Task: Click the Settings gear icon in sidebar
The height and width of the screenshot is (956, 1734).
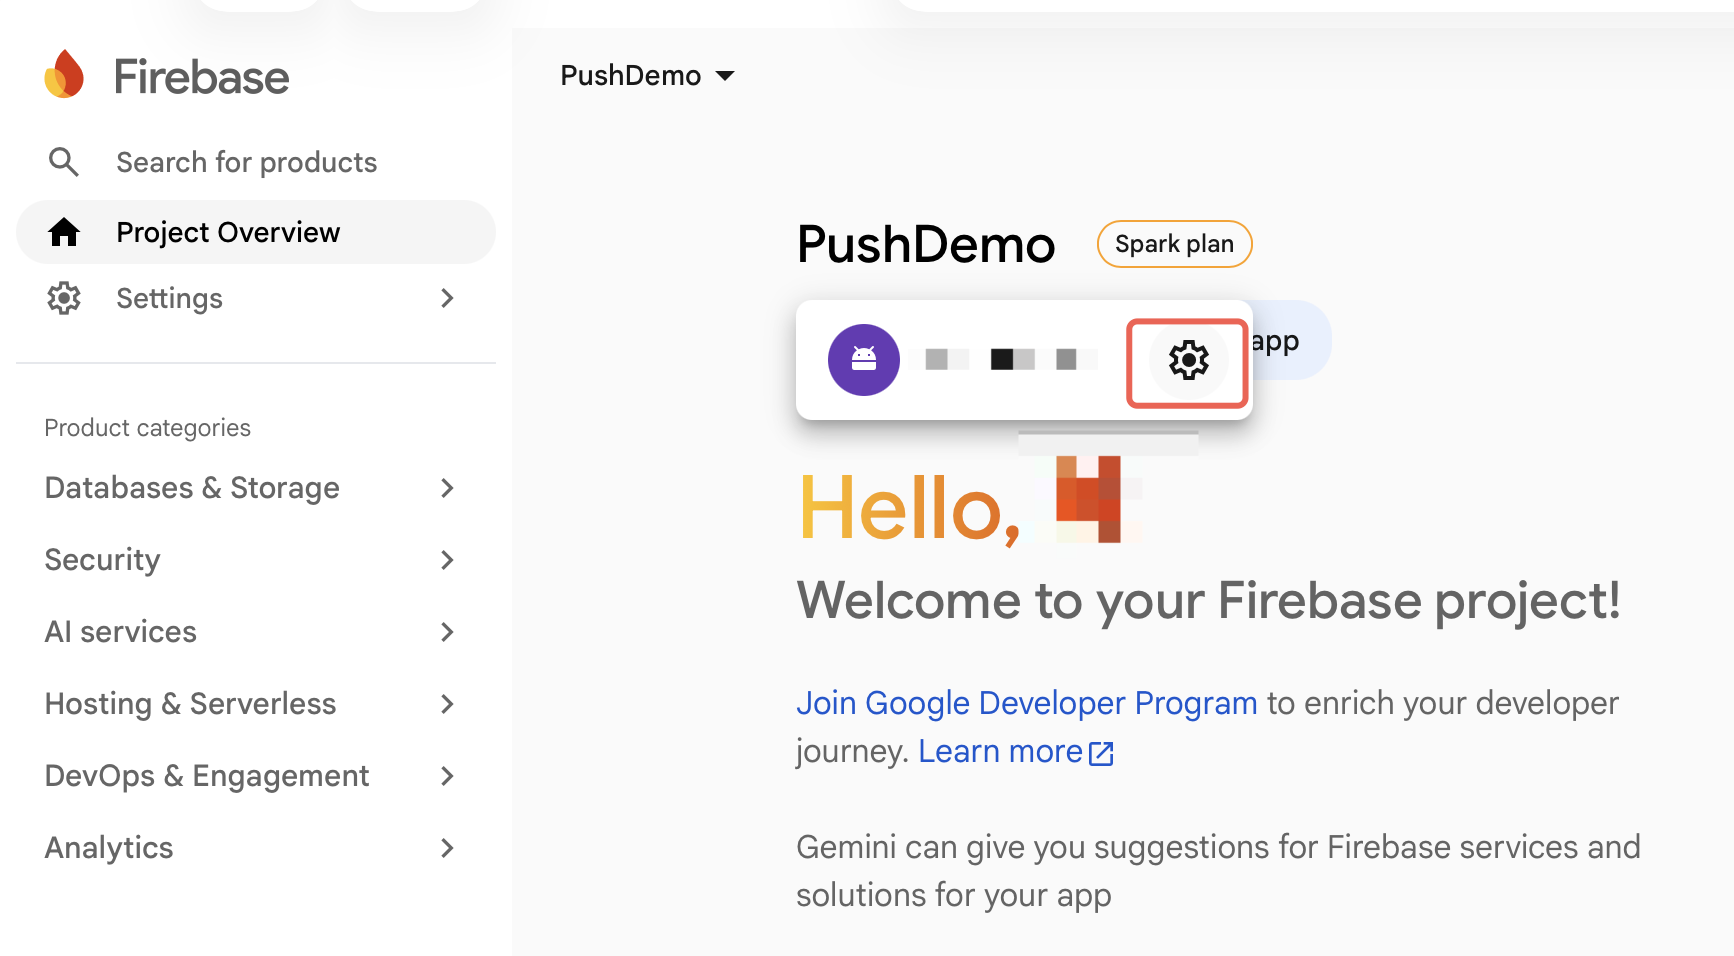Action: pyautogui.click(x=64, y=298)
